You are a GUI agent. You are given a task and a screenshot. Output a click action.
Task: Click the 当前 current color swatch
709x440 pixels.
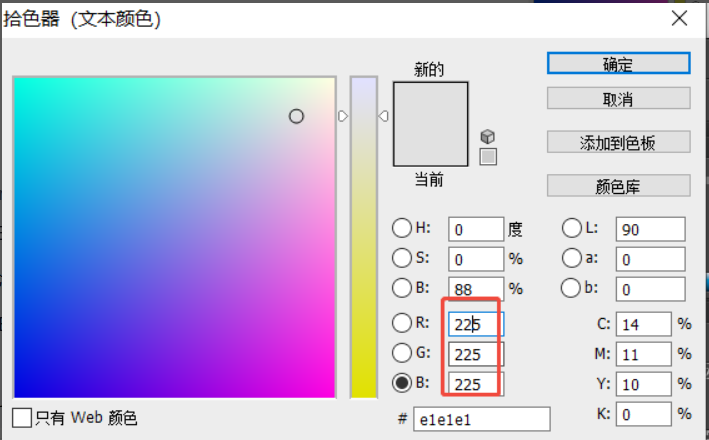point(430,145)
